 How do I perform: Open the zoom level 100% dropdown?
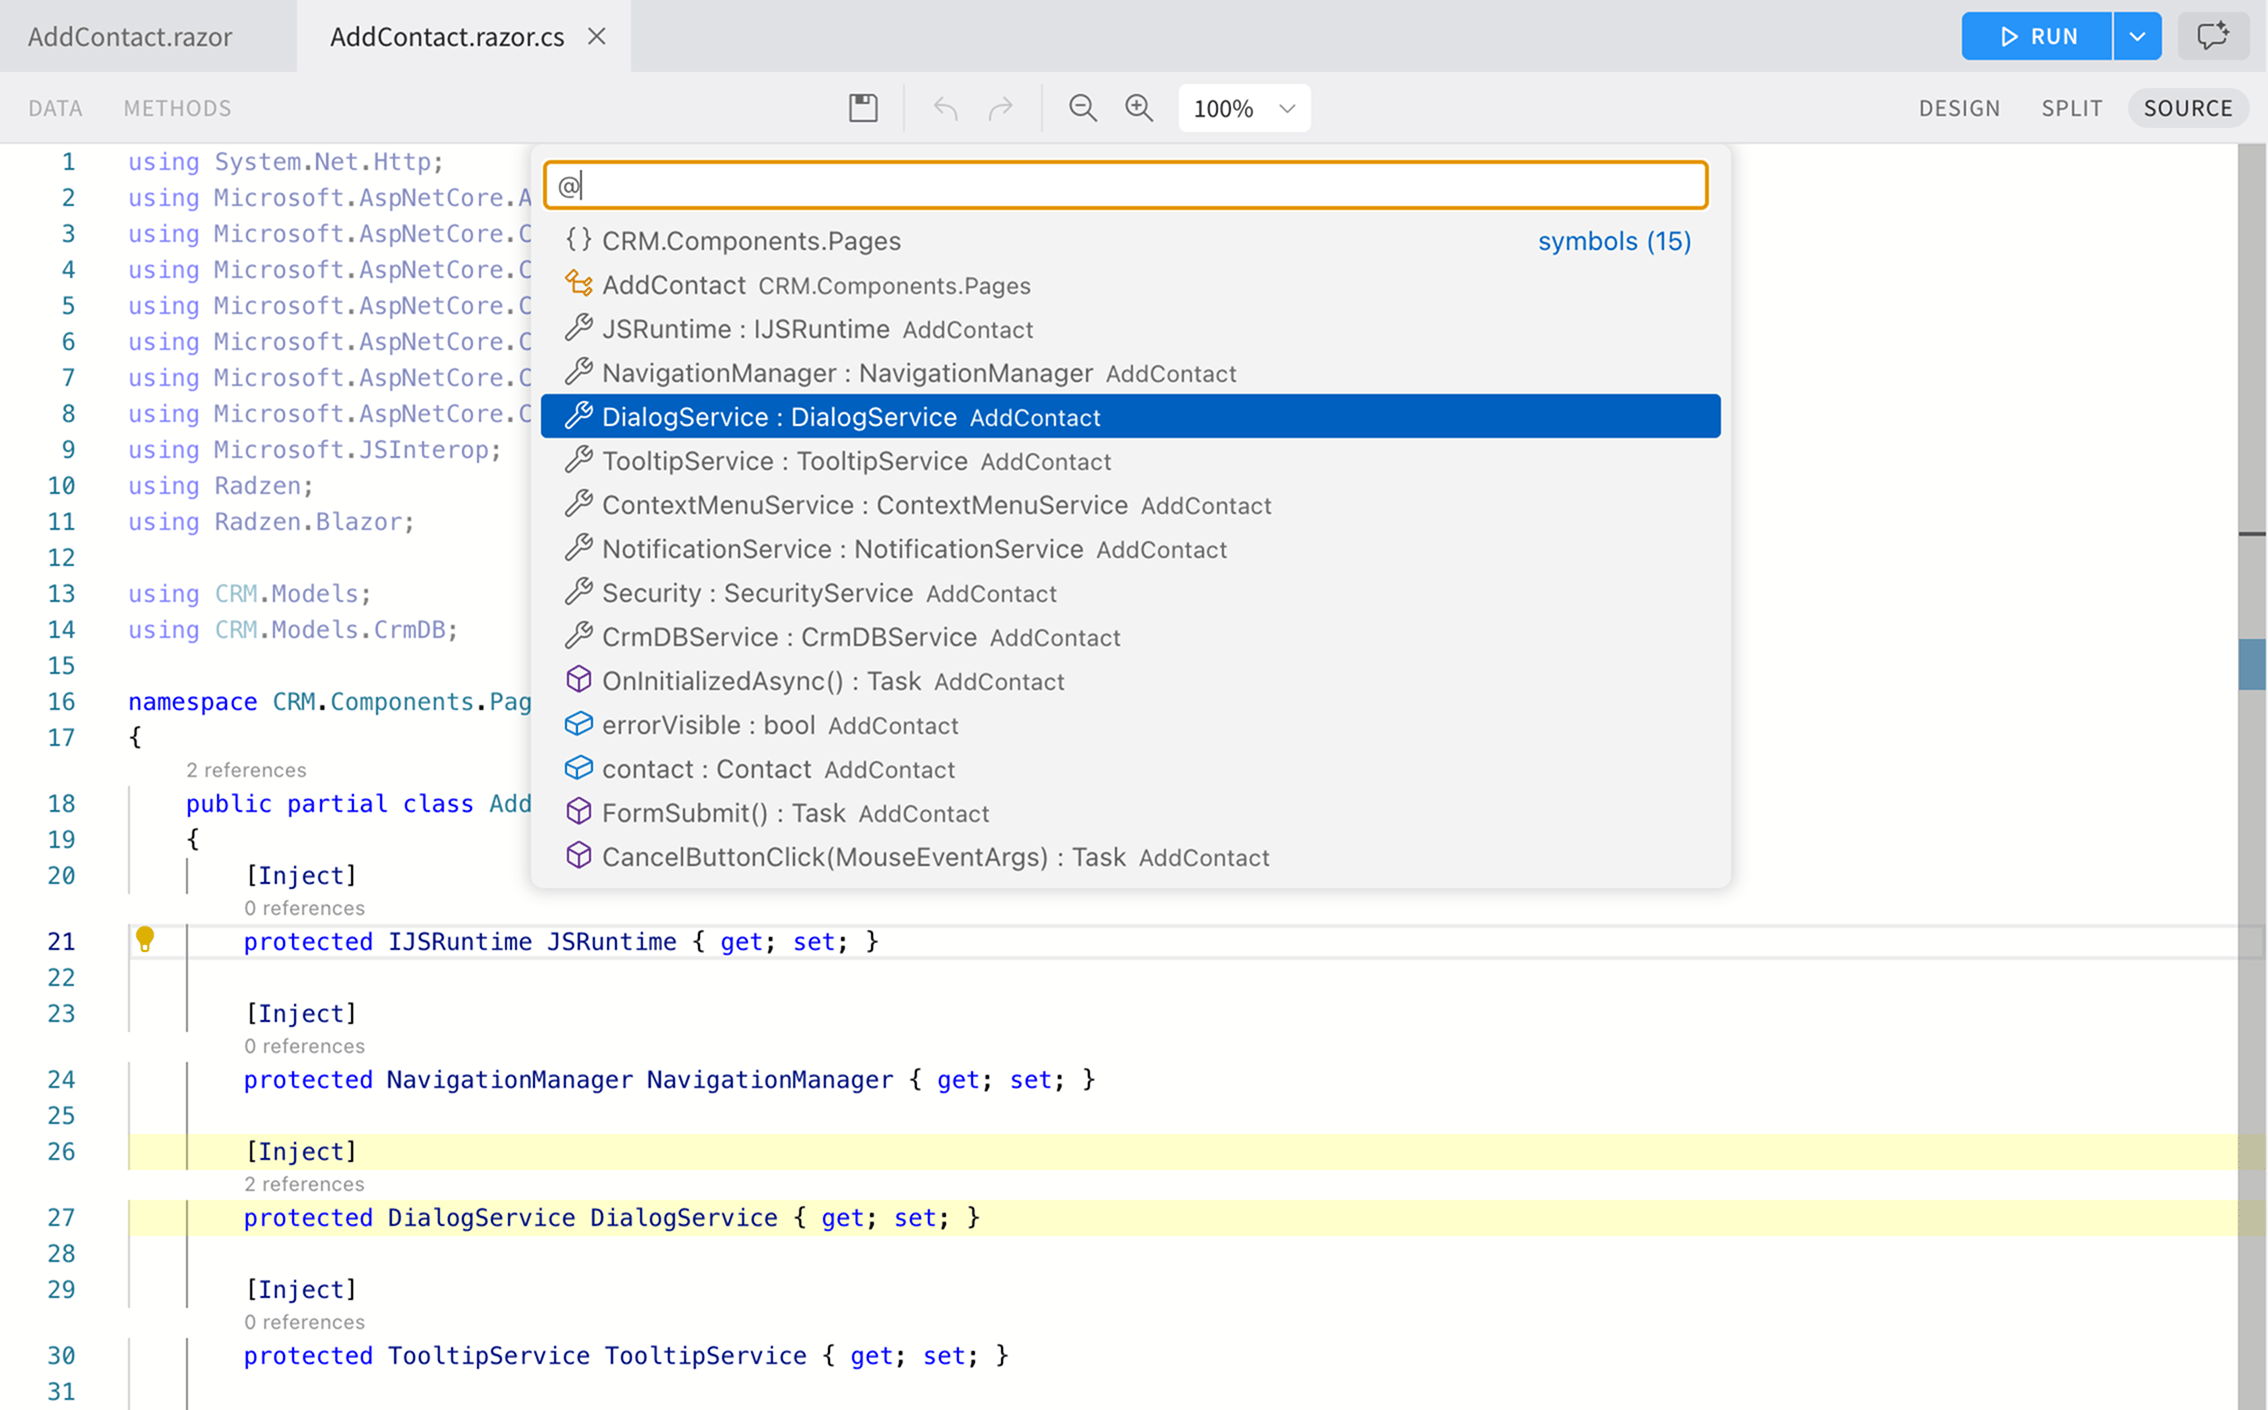(x=1243, y=108)
